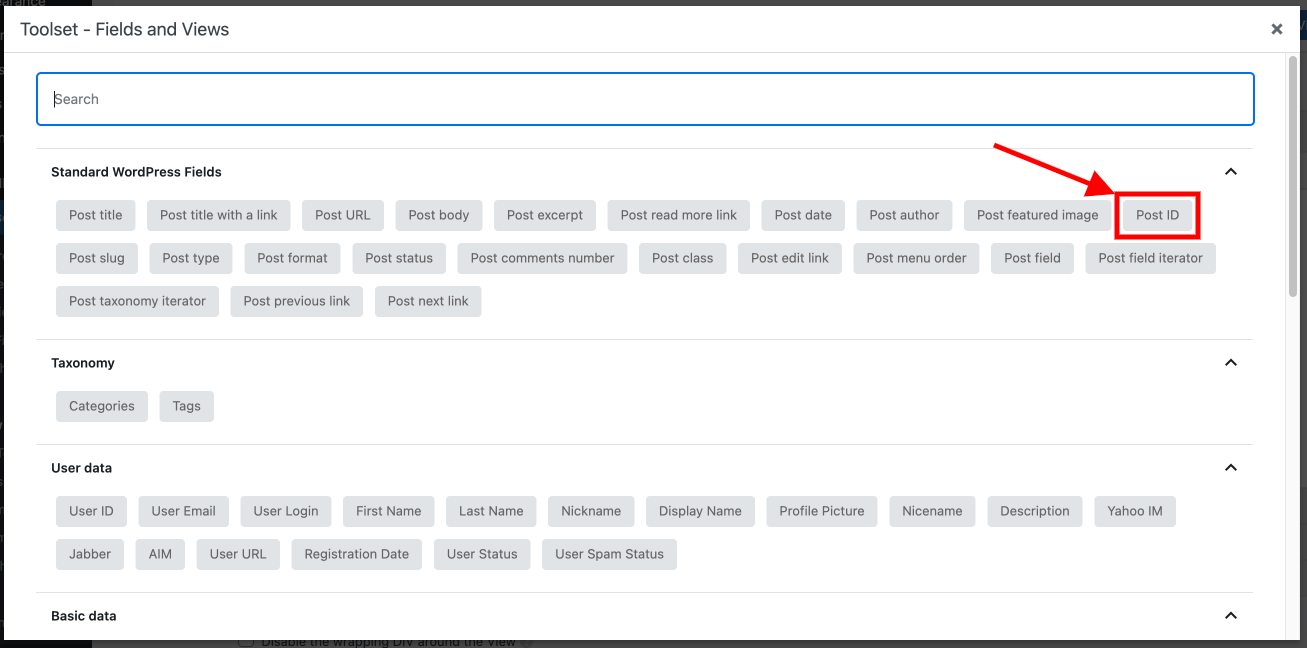Screen dimensions: 1307x648
Task: Pick the Last Name field
Action: (491, 511)
